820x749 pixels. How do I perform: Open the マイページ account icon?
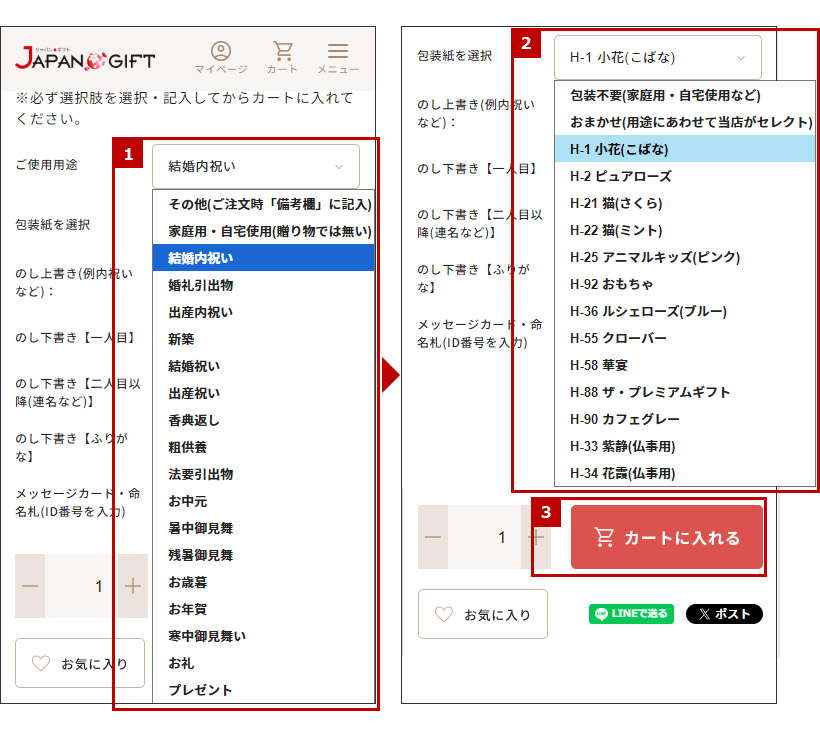click(x=221, y=58)
